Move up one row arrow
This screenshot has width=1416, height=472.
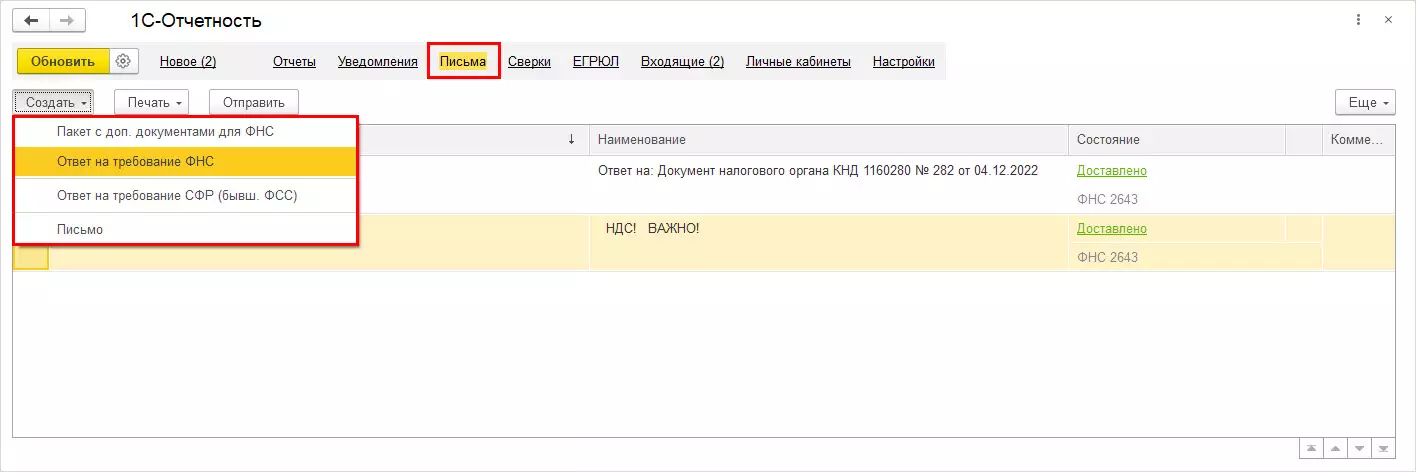[x=1336, y=449]
